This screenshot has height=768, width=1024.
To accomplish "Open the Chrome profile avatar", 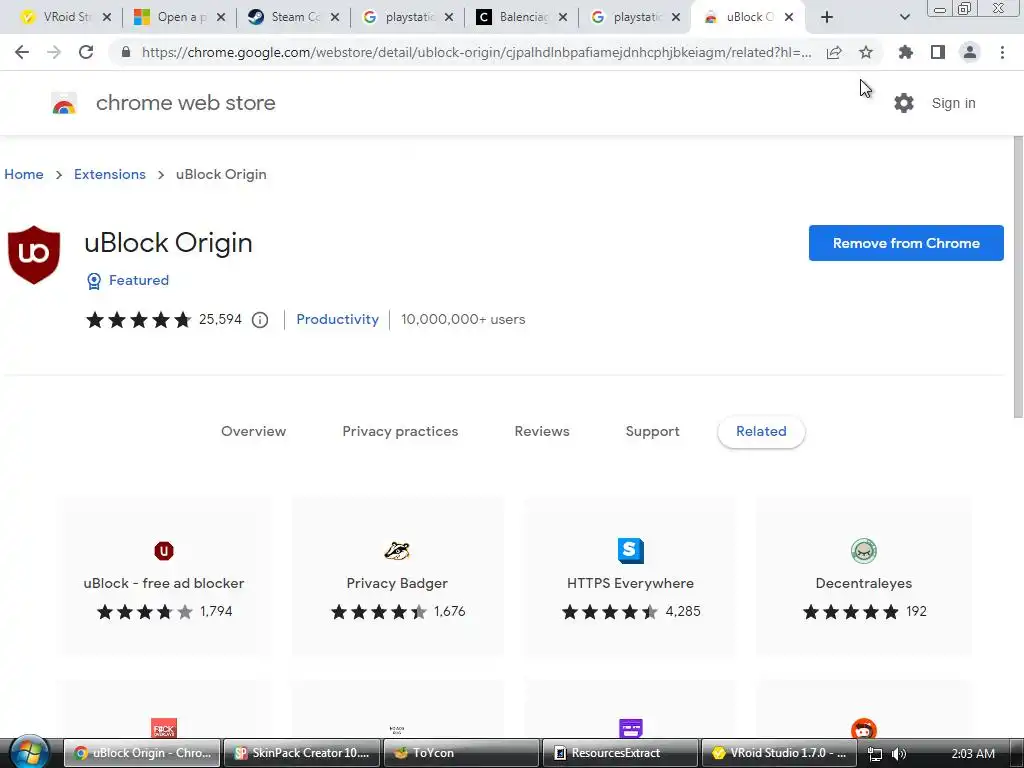I will tap(970, 52).
